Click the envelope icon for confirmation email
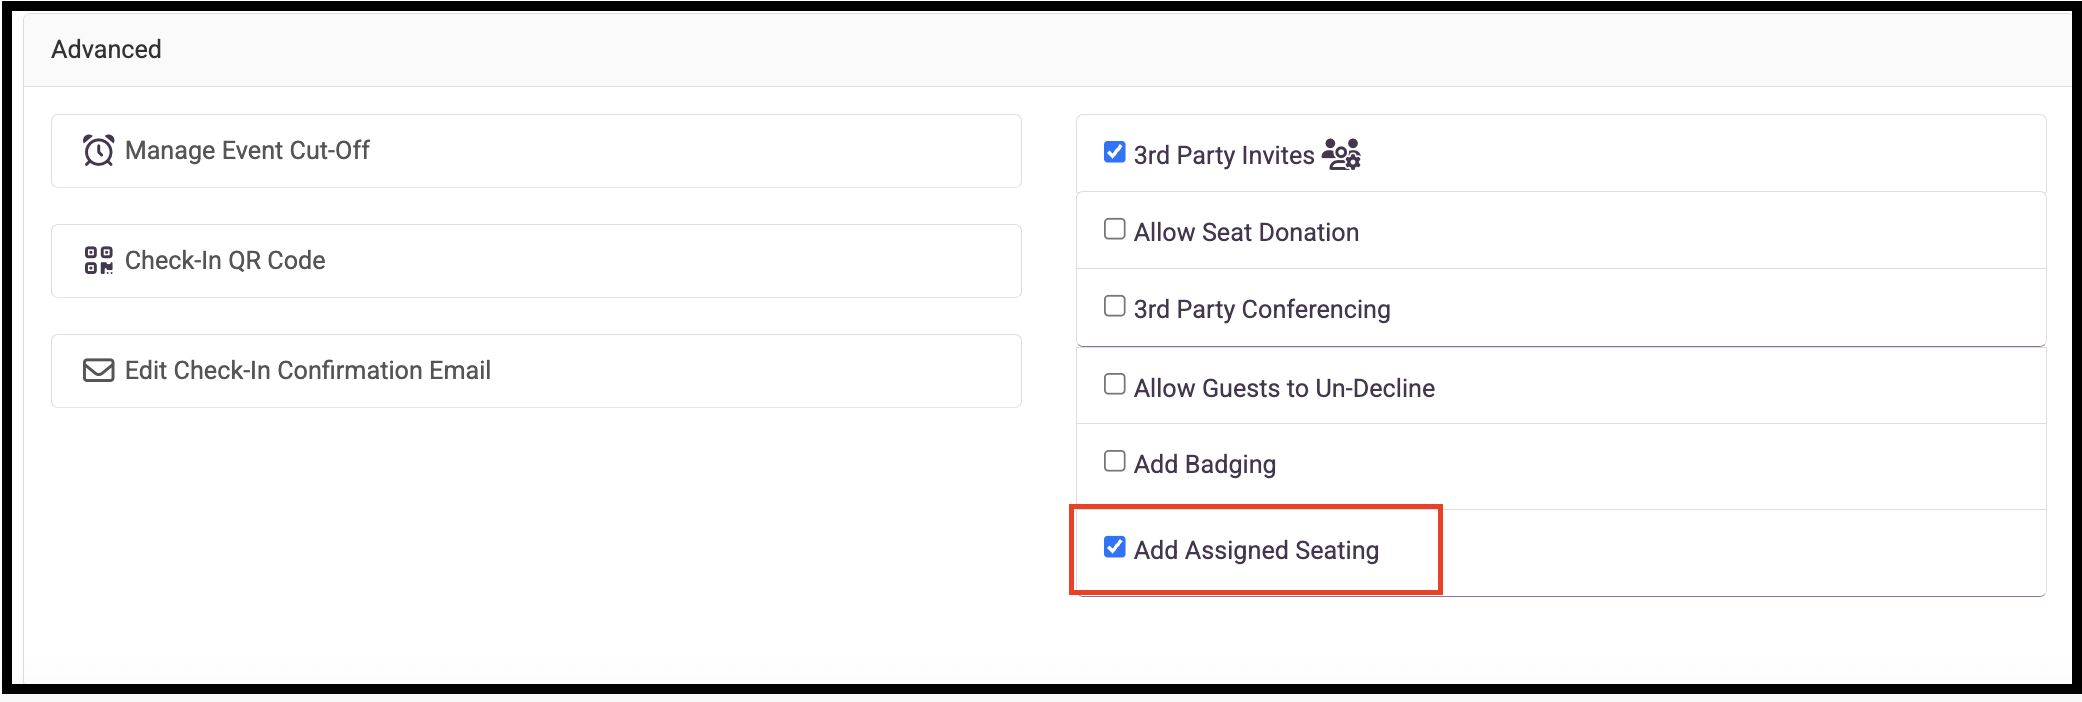Viewport: 2082px width, 702px height. point(98,371)
